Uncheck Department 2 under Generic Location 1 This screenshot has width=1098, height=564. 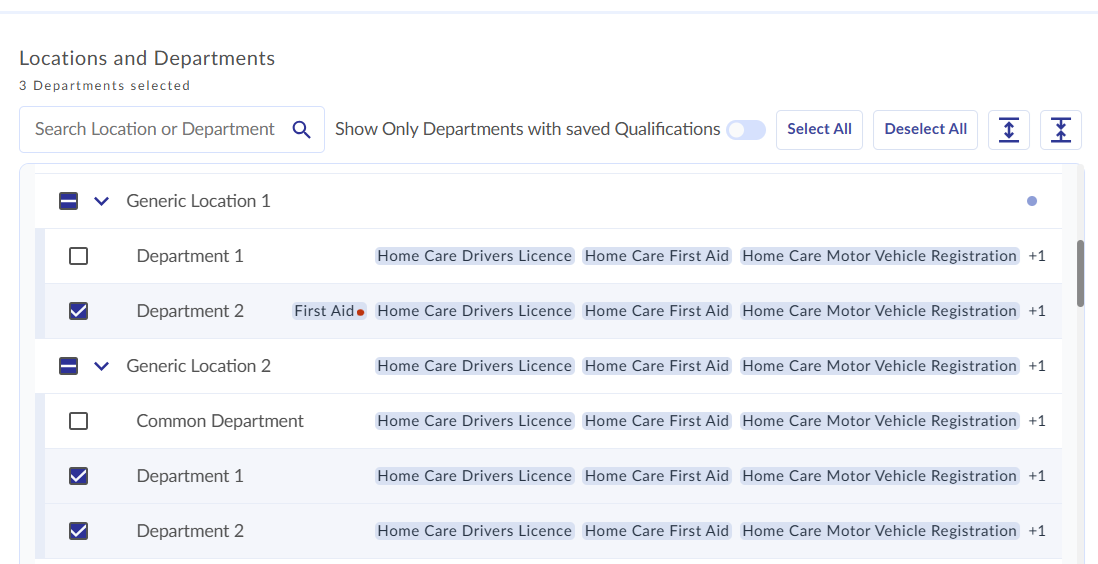[78, 310]
